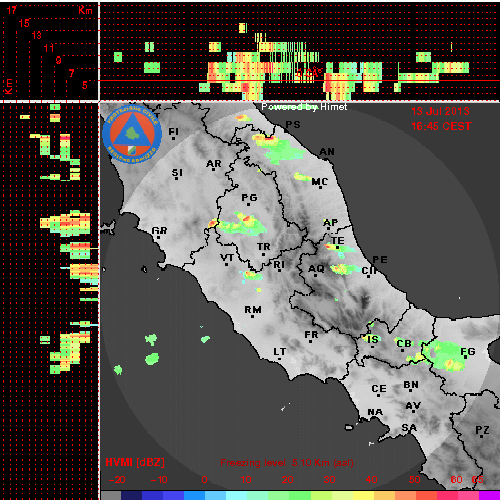This screenshot has height=500, width=500.
Task: Click the FI city label on map
Action: [173, 132]
